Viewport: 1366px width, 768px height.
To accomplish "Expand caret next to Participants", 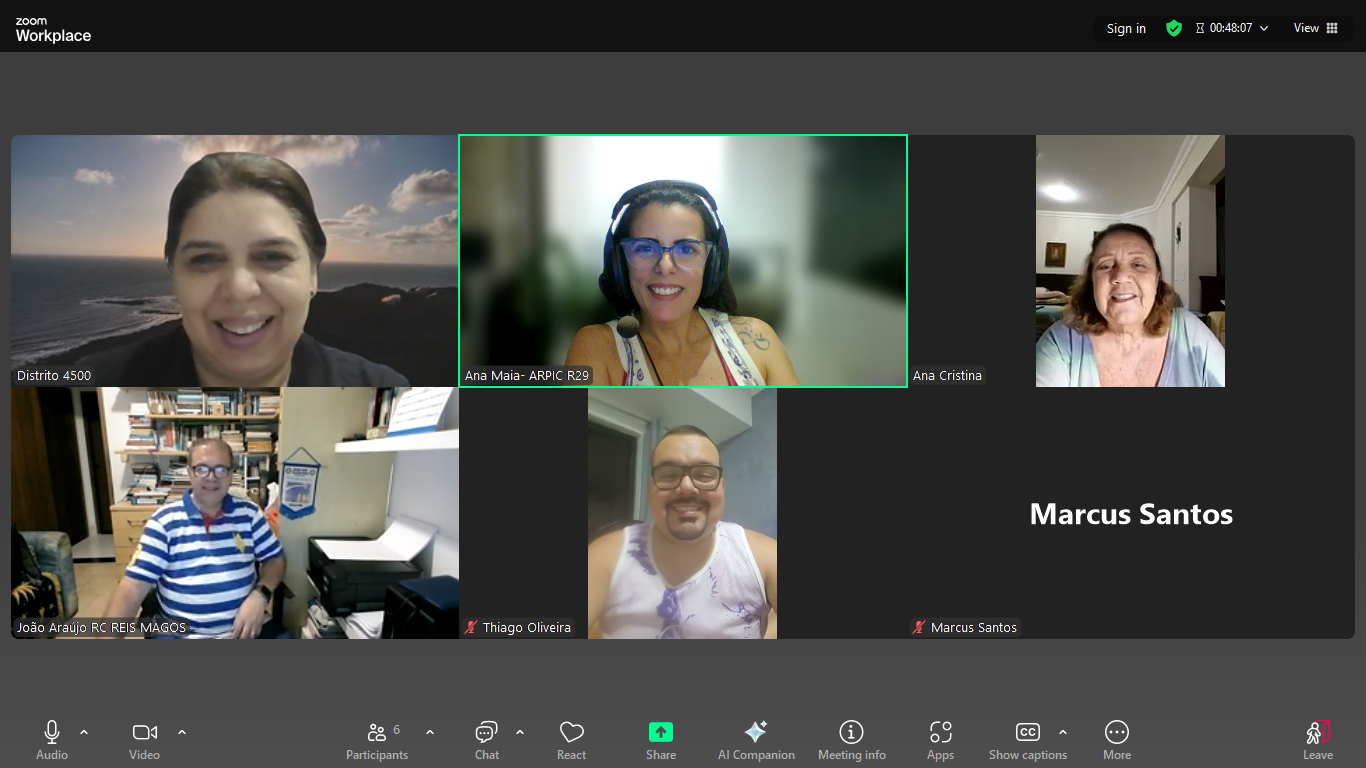I will pos(430,732).
